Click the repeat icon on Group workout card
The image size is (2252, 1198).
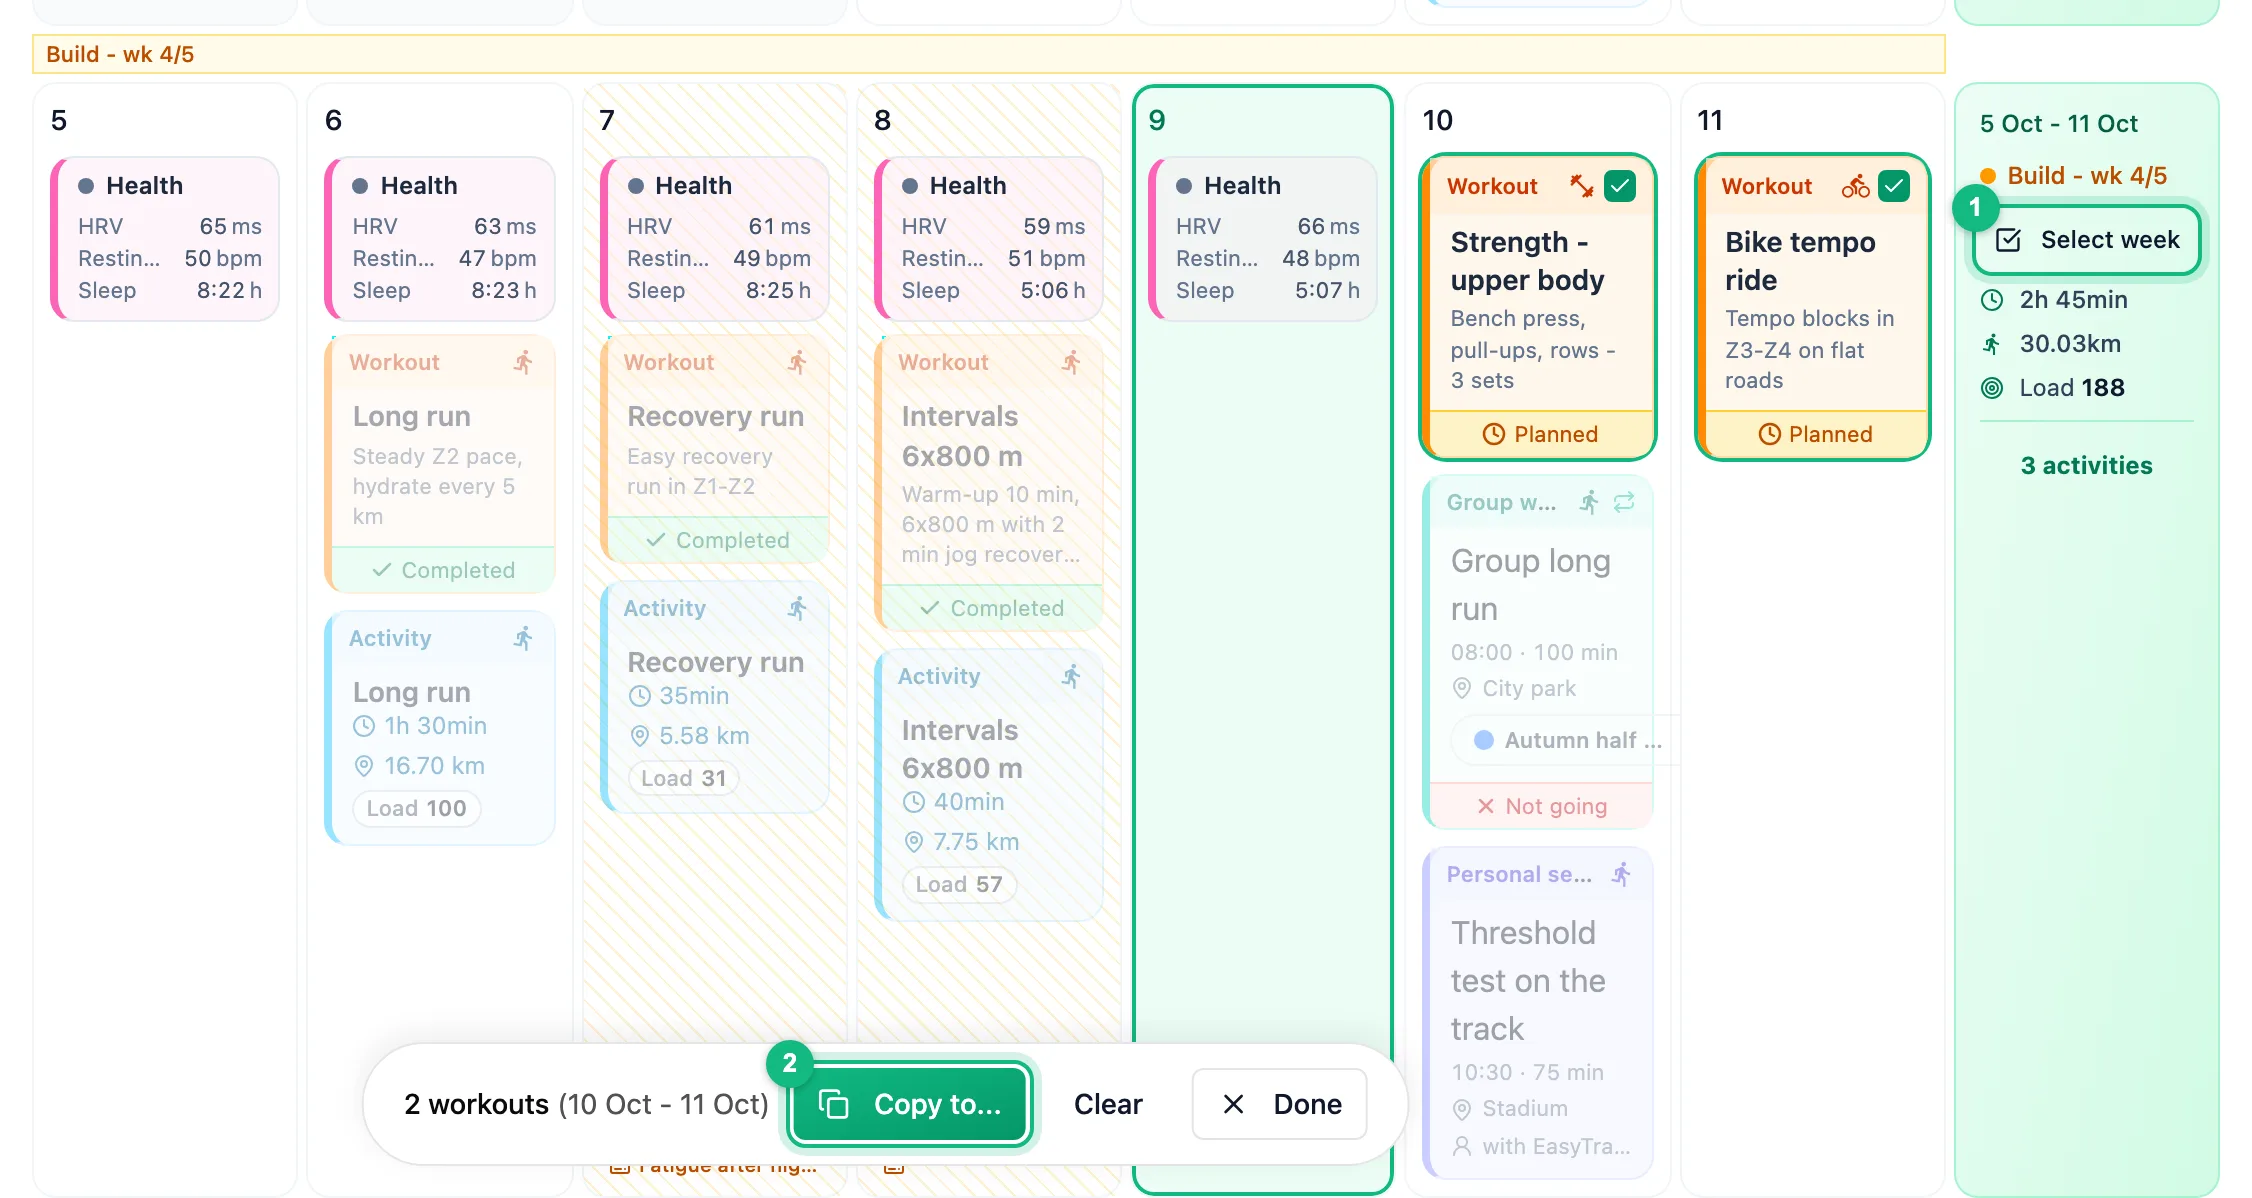point(1624,502)
